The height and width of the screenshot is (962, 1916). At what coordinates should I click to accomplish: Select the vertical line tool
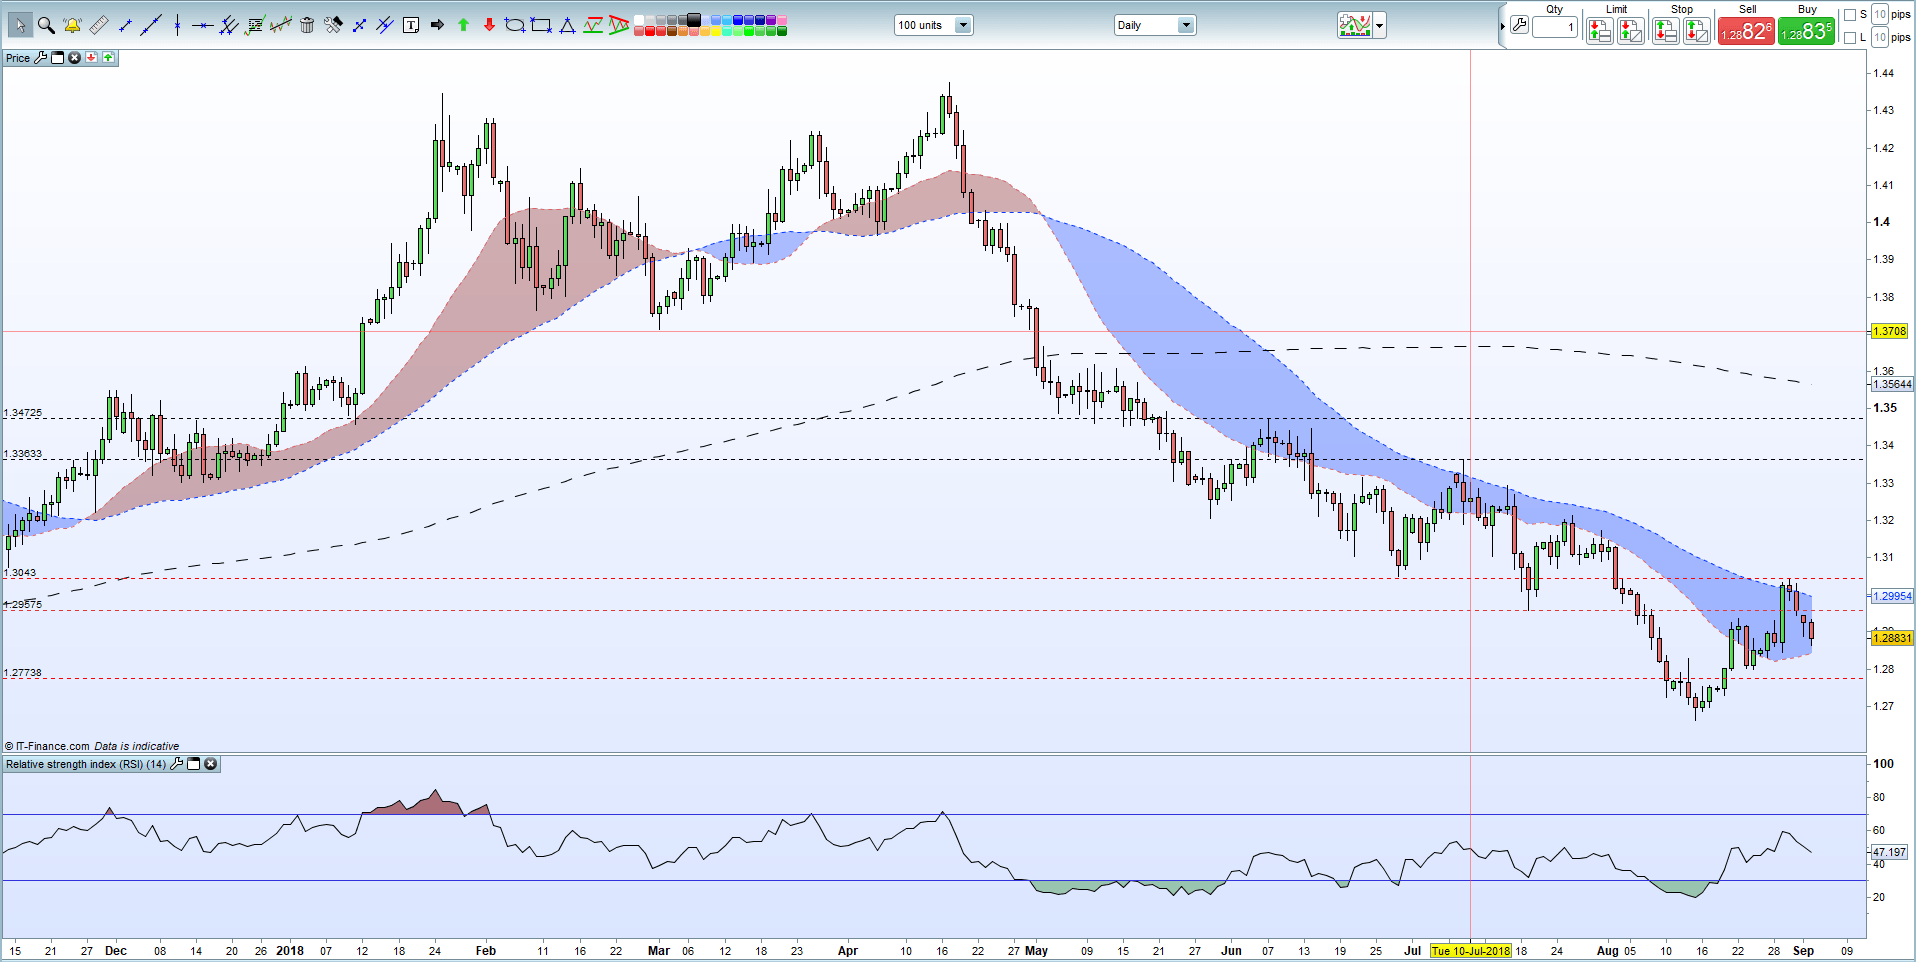(177, 25)
